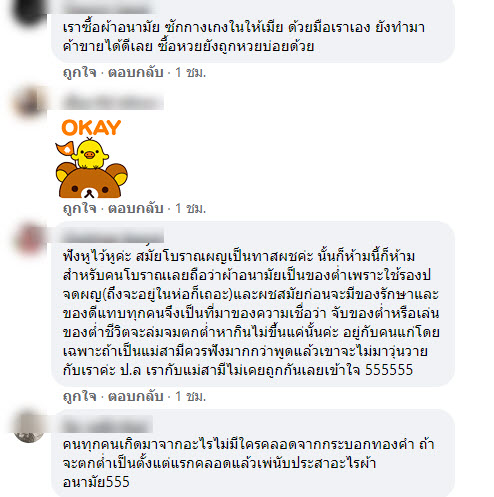Open avatar of commenter writing คนทุกคนเกิดมาจากอะไร
Image resolution: width=494 pixels, height=497 pixels.
(x=29, y=427)
